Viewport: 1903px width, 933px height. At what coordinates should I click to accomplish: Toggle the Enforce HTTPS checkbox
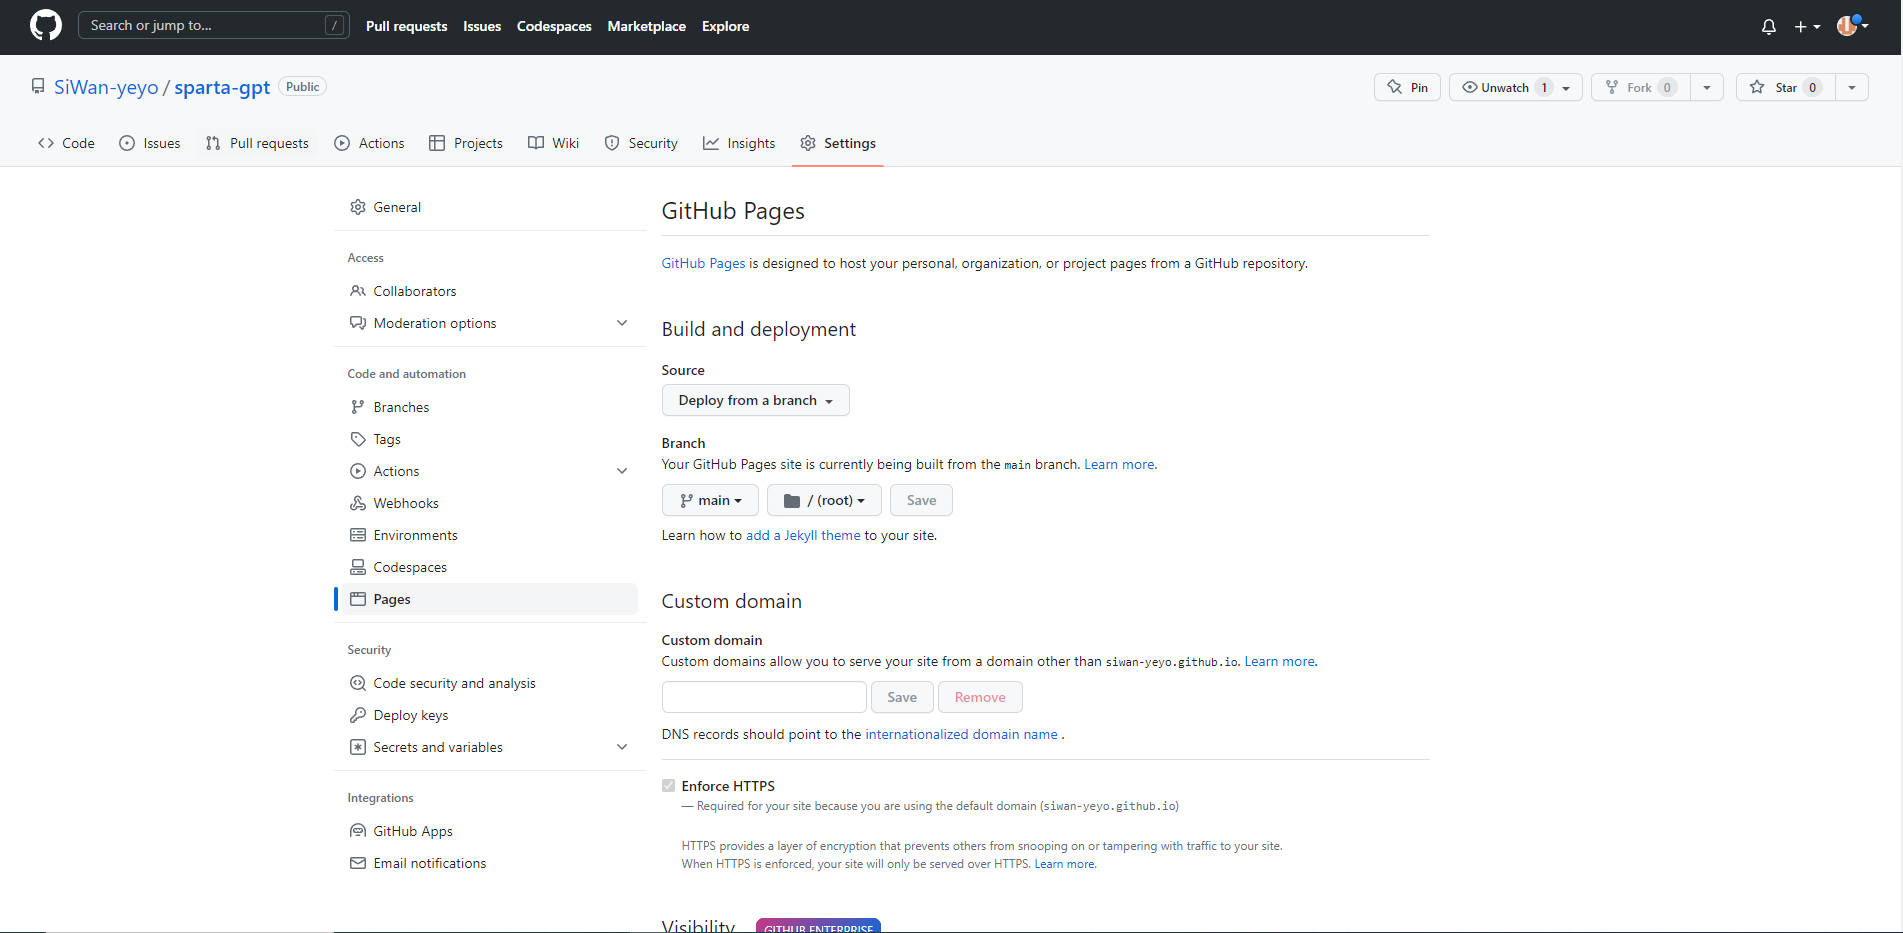(669, 786)
